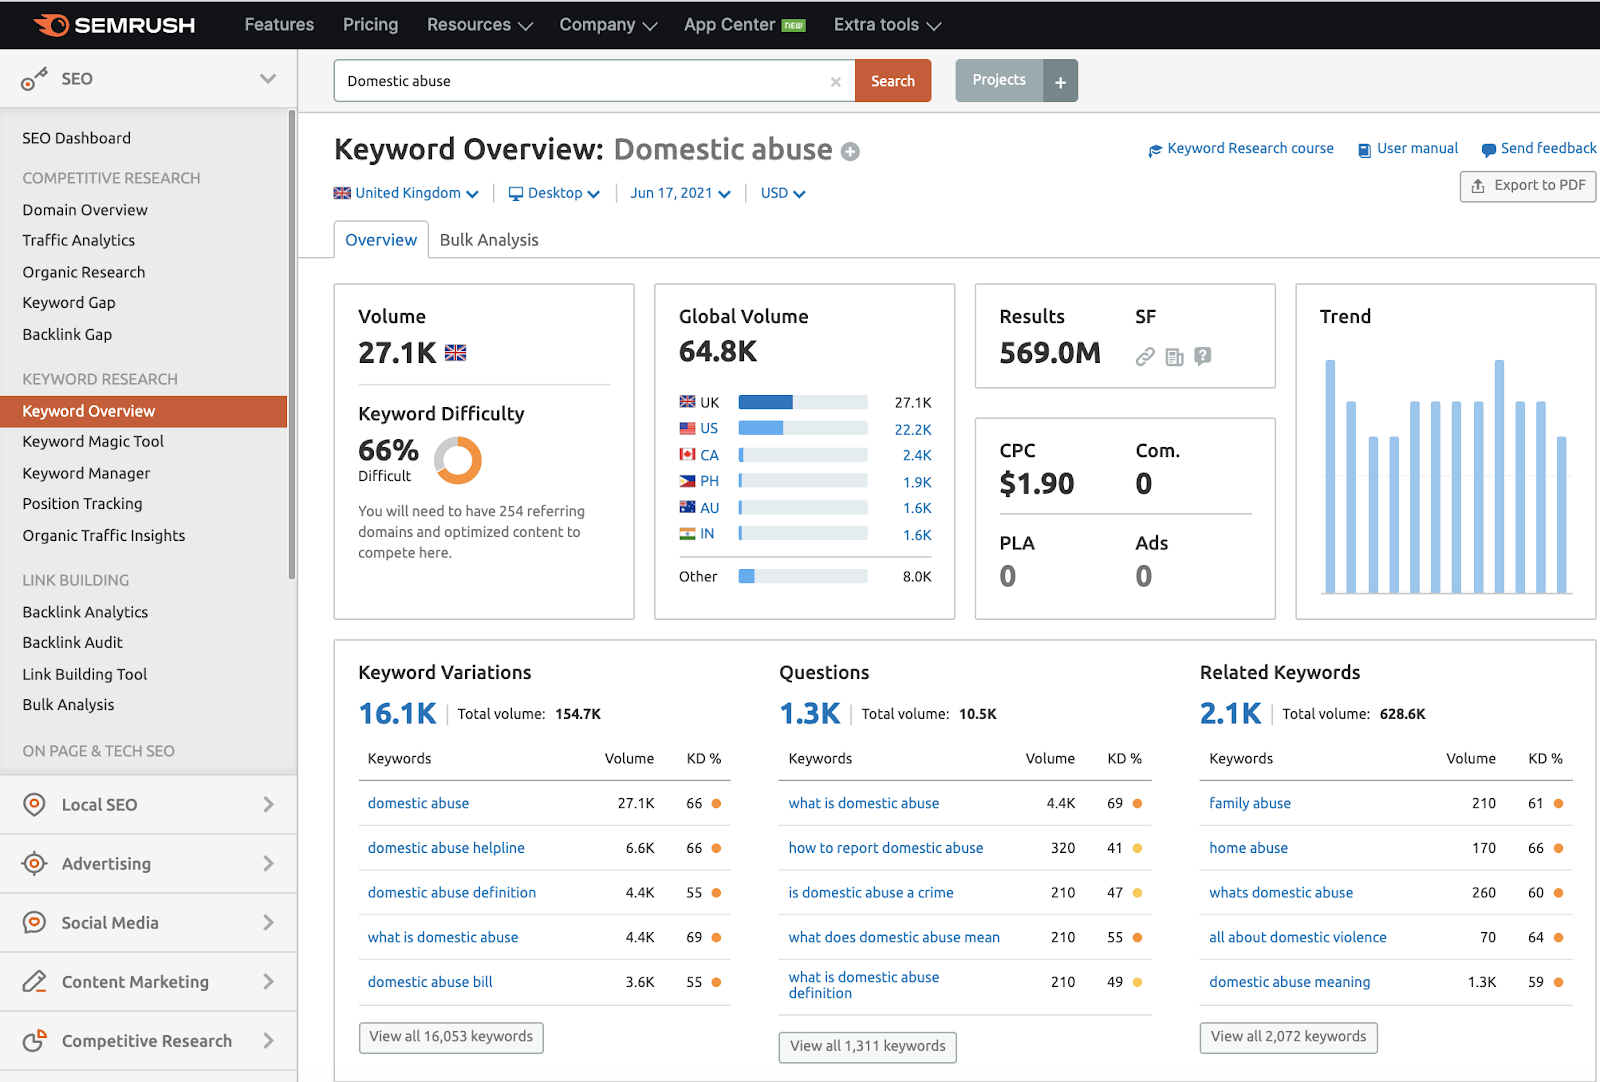Click the US flag in Global Volume
1600x1082 pixels.
(x=687, y=429)
